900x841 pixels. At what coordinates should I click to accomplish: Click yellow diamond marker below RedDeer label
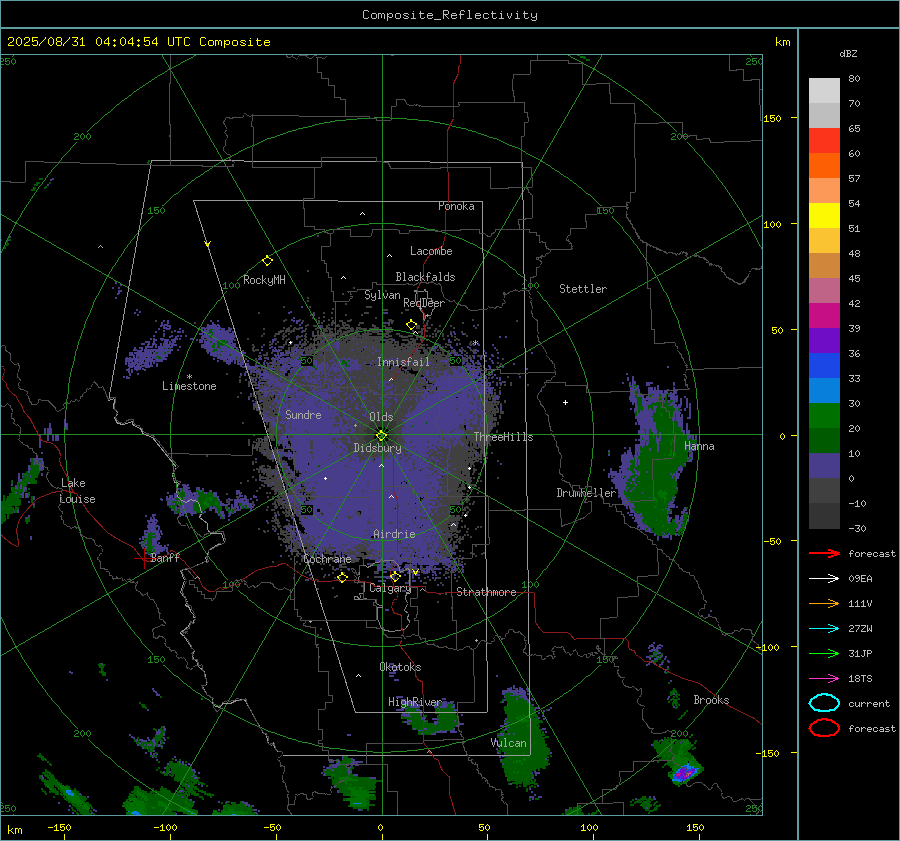point(412,325)
